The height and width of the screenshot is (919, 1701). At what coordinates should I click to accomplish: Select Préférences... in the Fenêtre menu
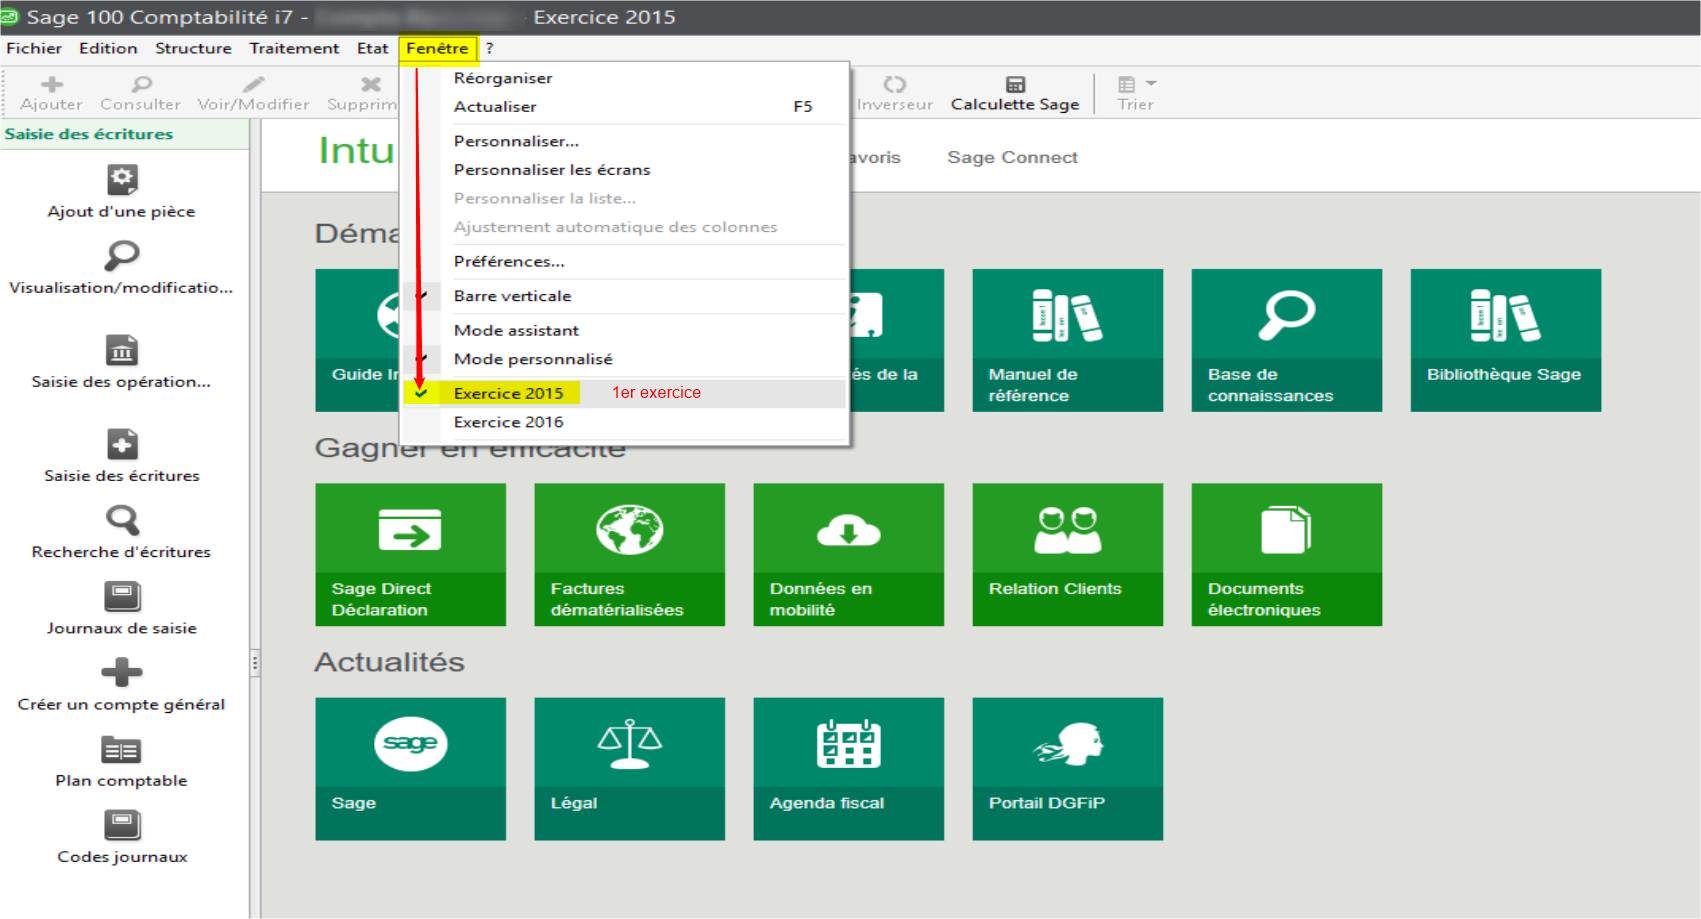pos(508,261)
